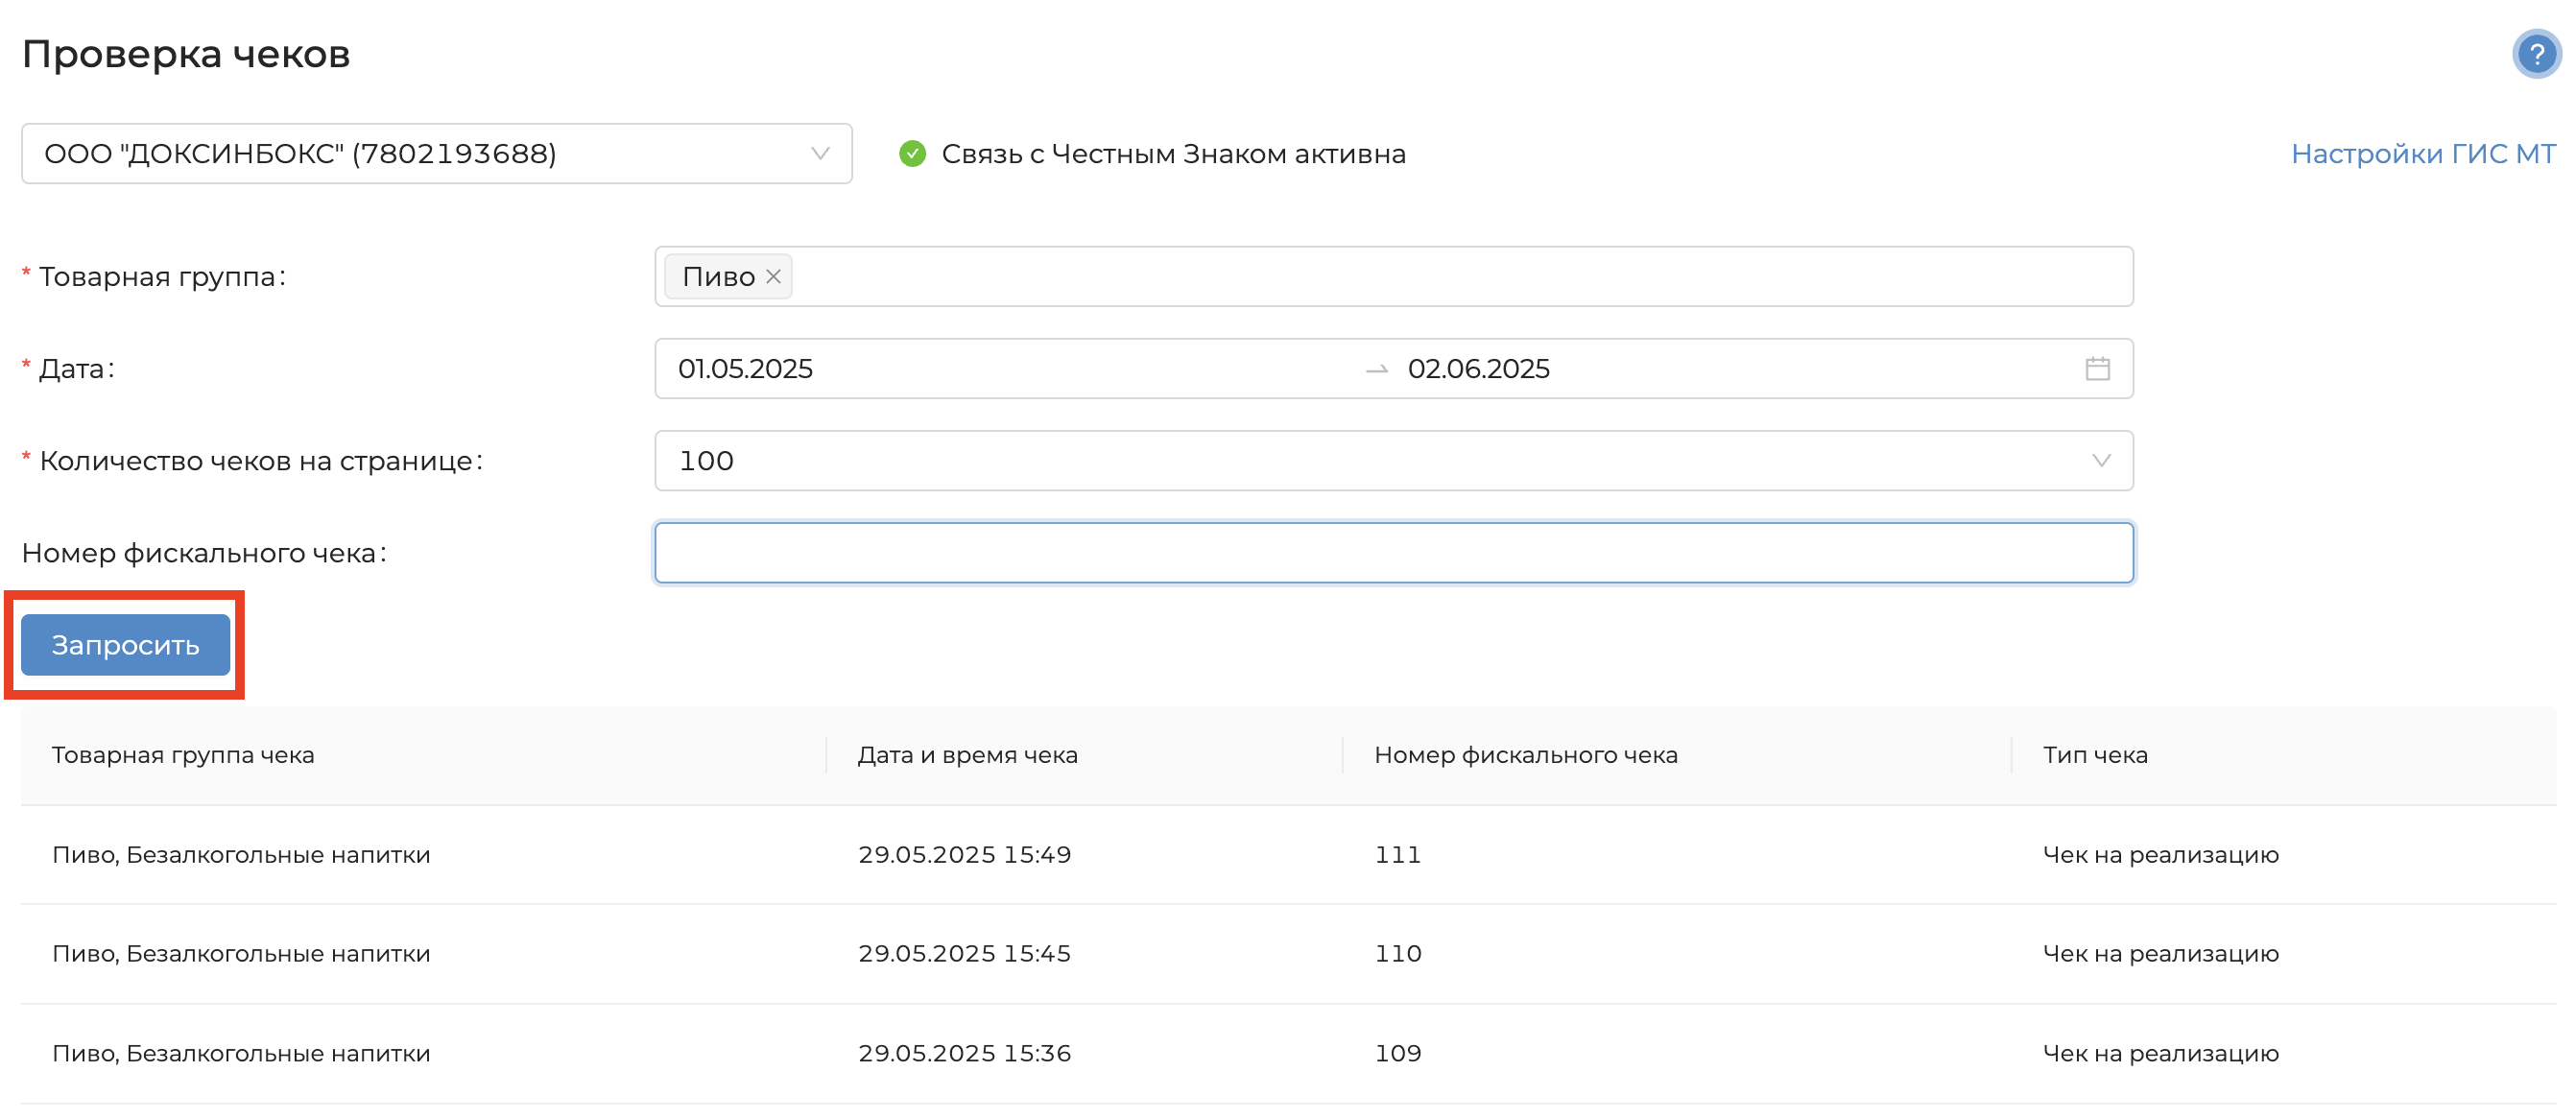The image size is (2576, 1119).
Task: Open the help question mark icon
Action: (x=2535, y=54)
